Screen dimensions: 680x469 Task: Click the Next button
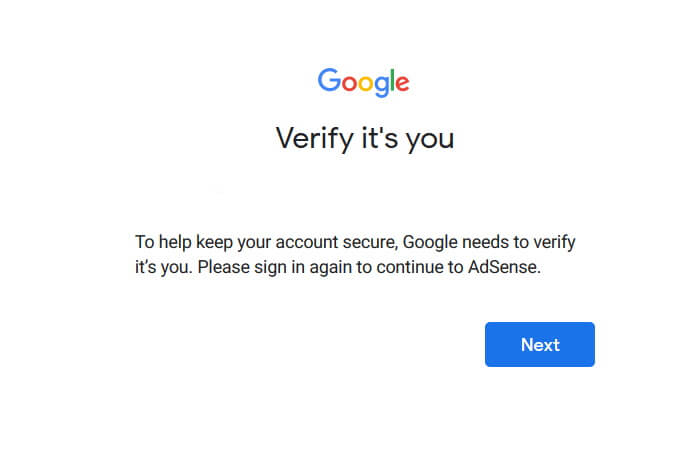click(x=540, y=345)
